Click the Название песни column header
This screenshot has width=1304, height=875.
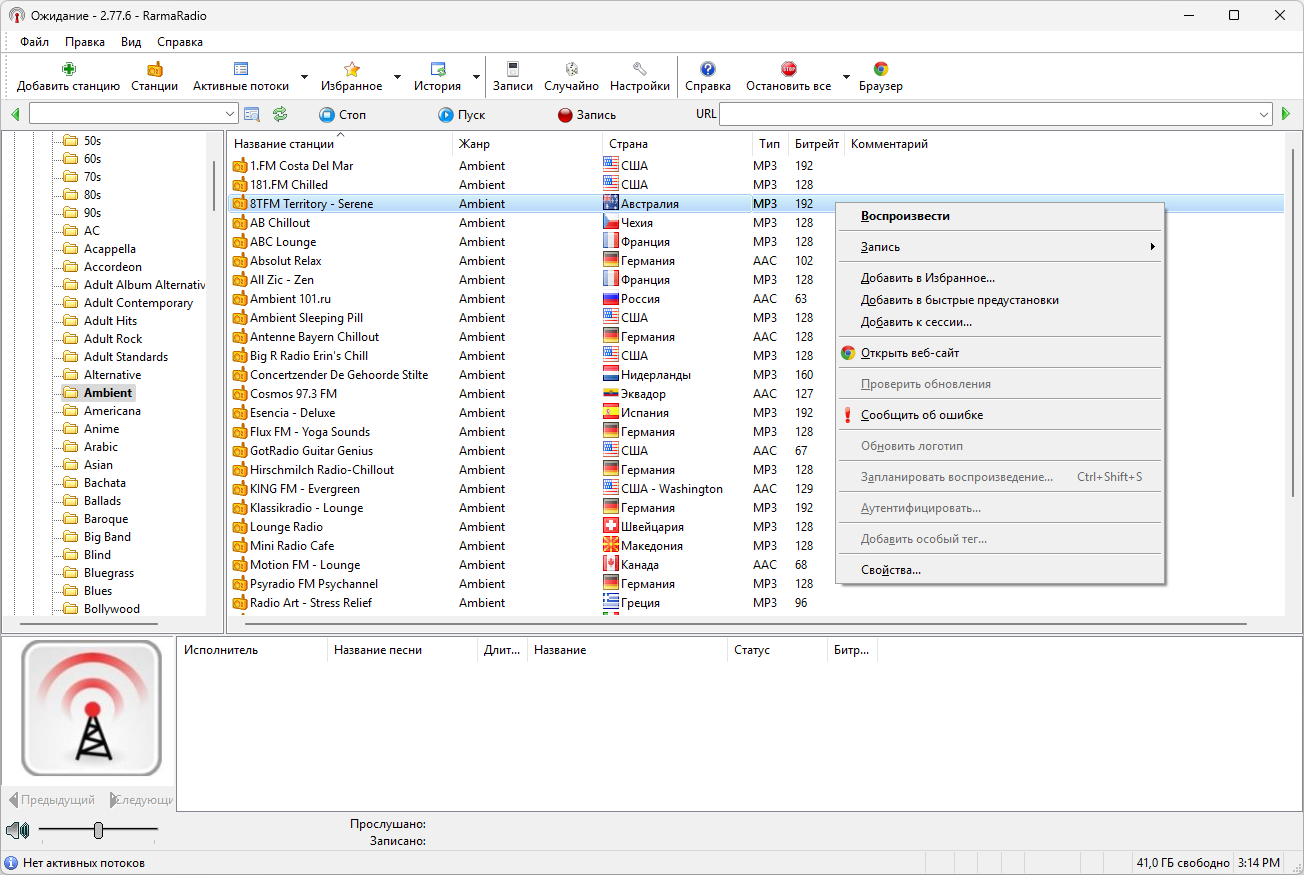(x=402, y=650)
